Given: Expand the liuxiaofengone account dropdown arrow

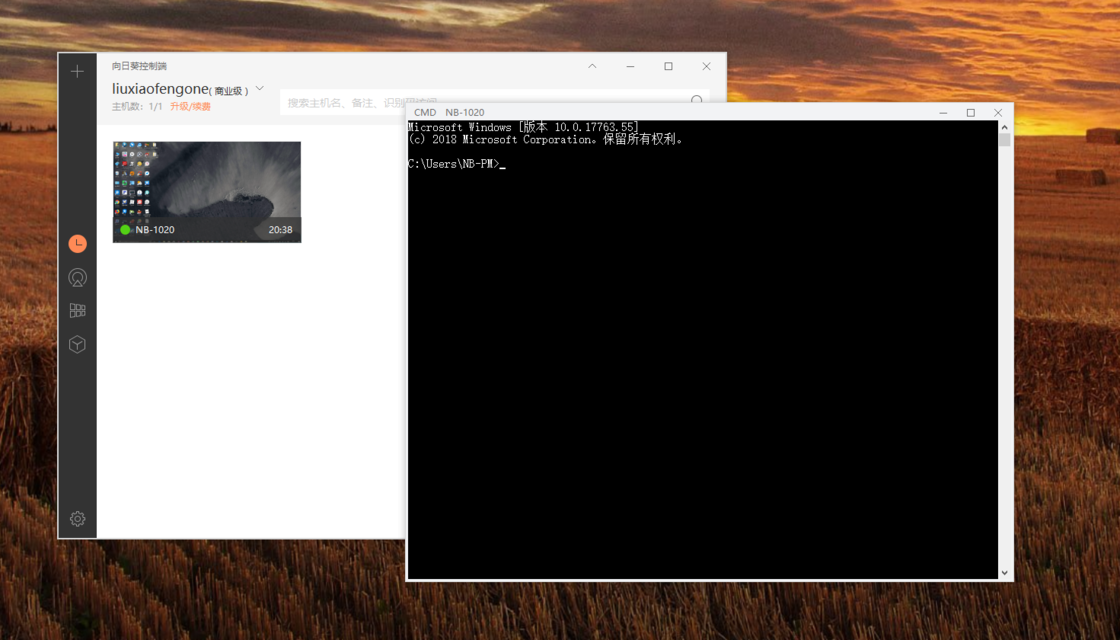Looking at the screenshot, I should [x=260, y=89].
